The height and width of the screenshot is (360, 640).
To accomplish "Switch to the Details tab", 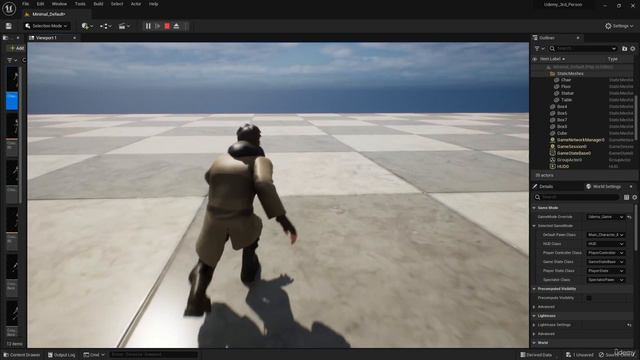I will [x=546, y=187].
